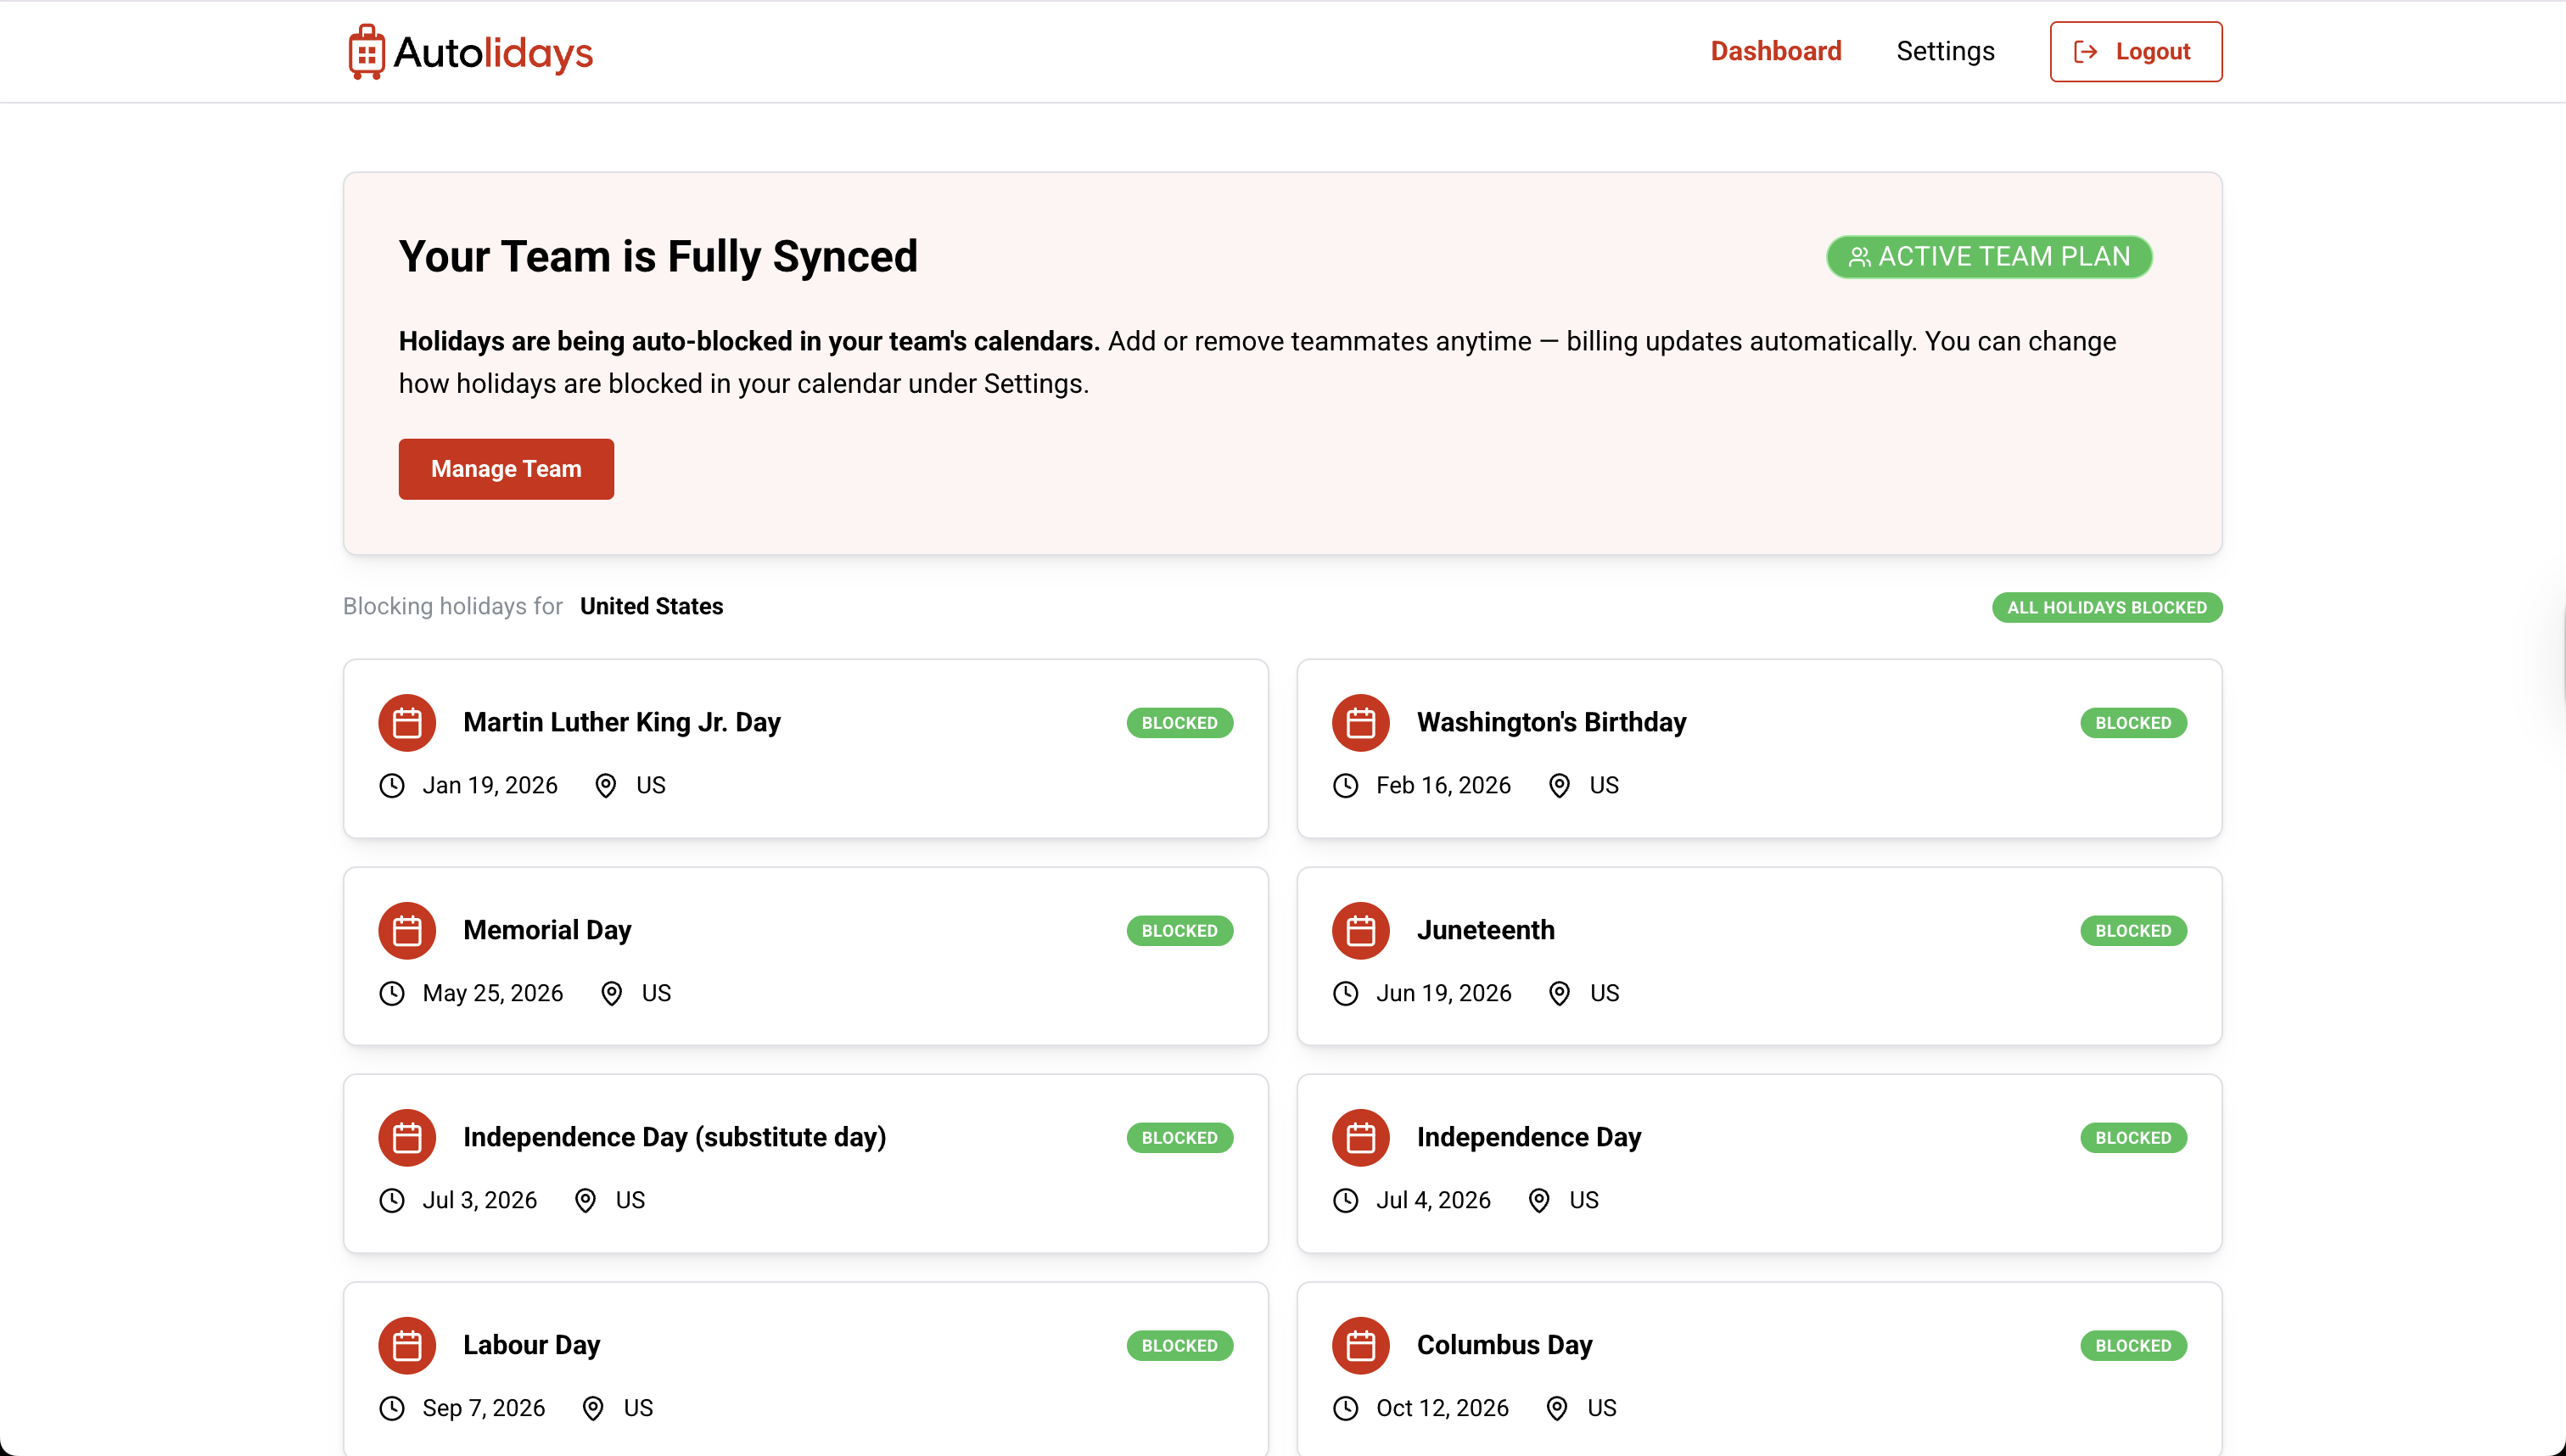Click the Martin Luther King Jr. Day calendar icon
Image resolution: width=2566 pixels, height=1456 pixels.
click(x=407, y=722)
